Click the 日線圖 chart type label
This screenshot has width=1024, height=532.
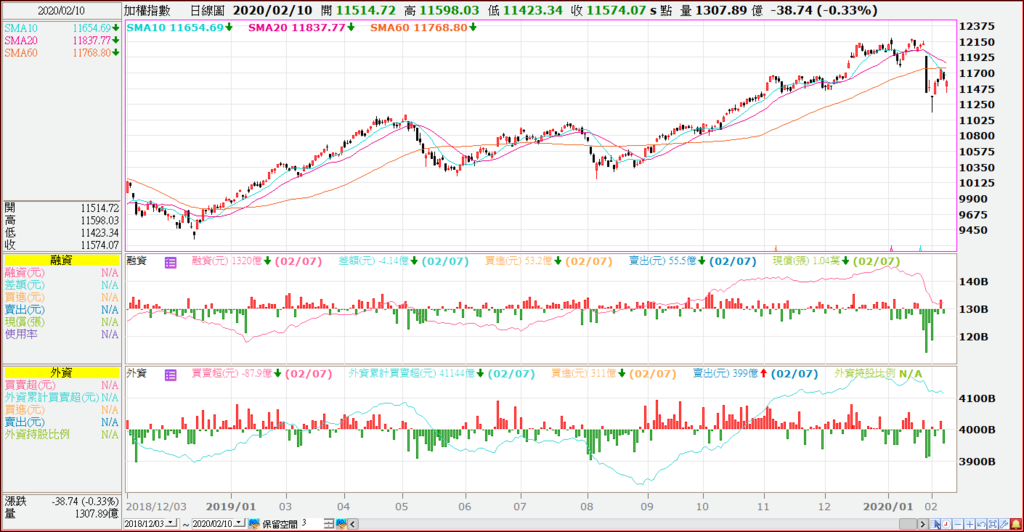click(207, 10)
